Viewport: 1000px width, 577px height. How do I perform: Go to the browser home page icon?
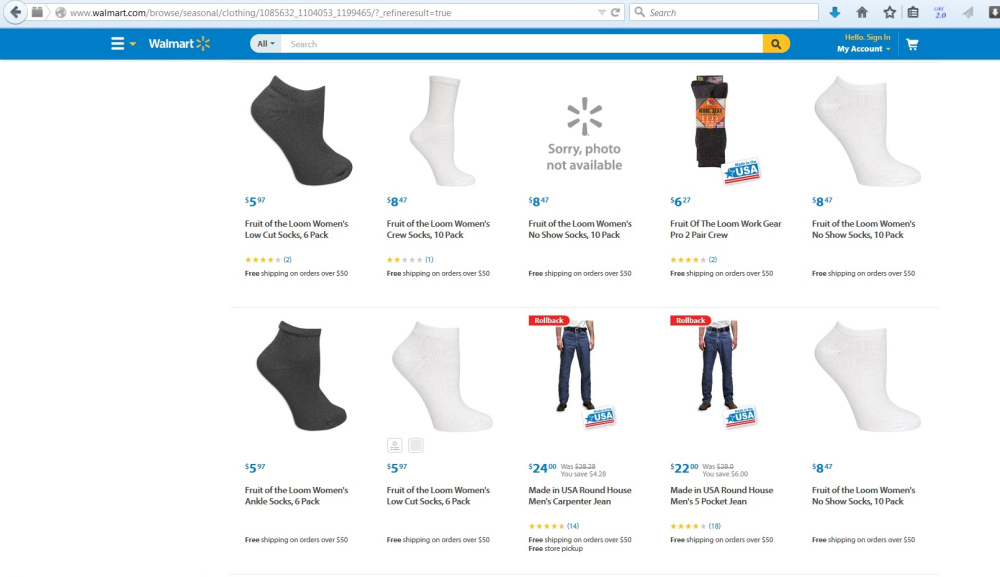point(862,12)
